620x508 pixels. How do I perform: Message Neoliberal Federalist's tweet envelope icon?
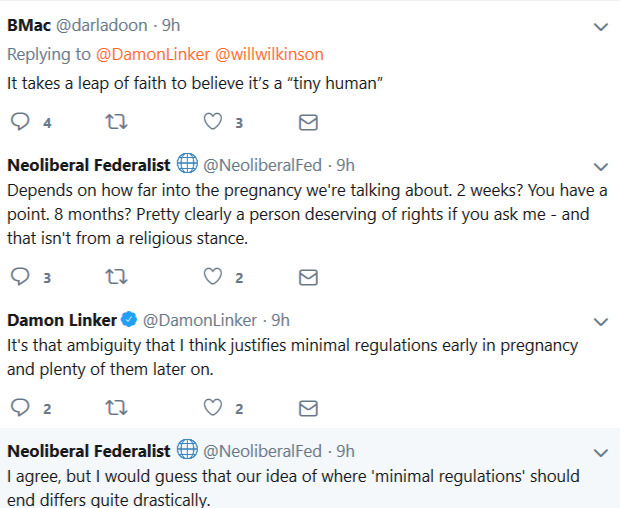click(x=309, y=277)
